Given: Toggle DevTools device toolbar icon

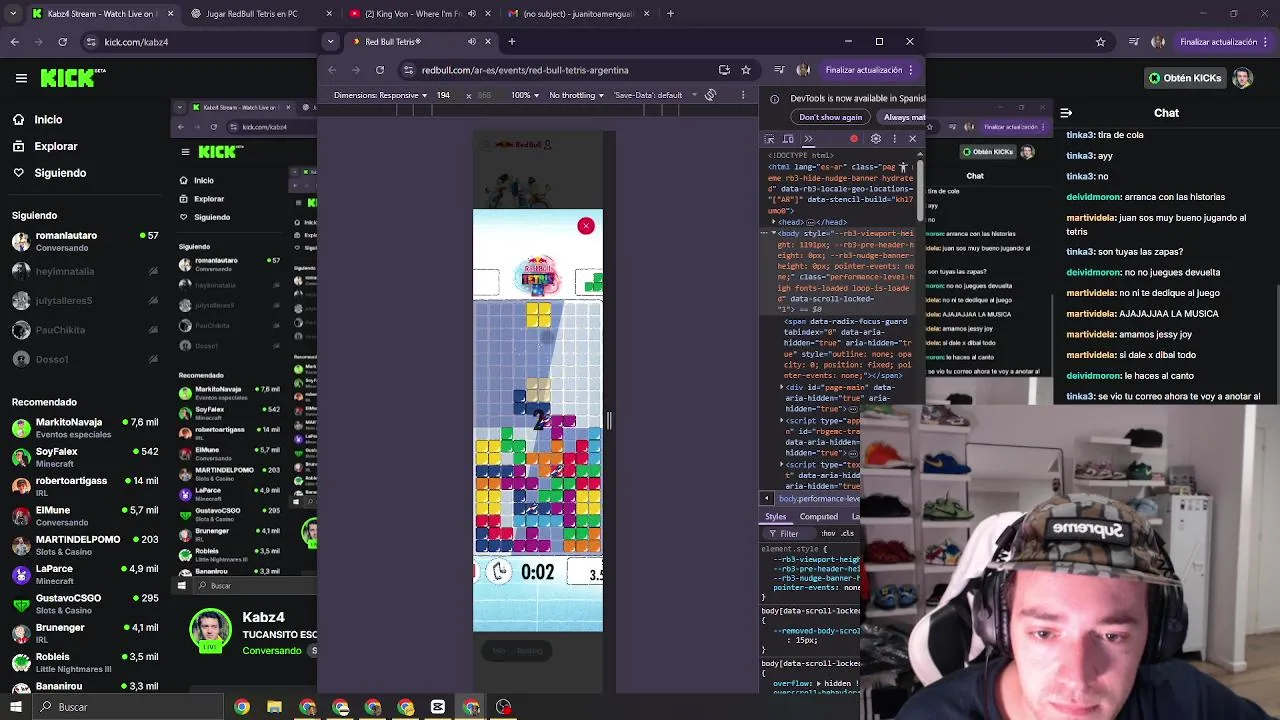Looking at the screenshot, I should pos(788,139).
